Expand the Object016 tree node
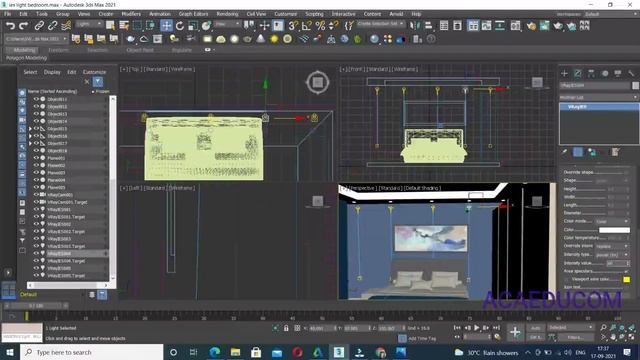 coord(30,136)
